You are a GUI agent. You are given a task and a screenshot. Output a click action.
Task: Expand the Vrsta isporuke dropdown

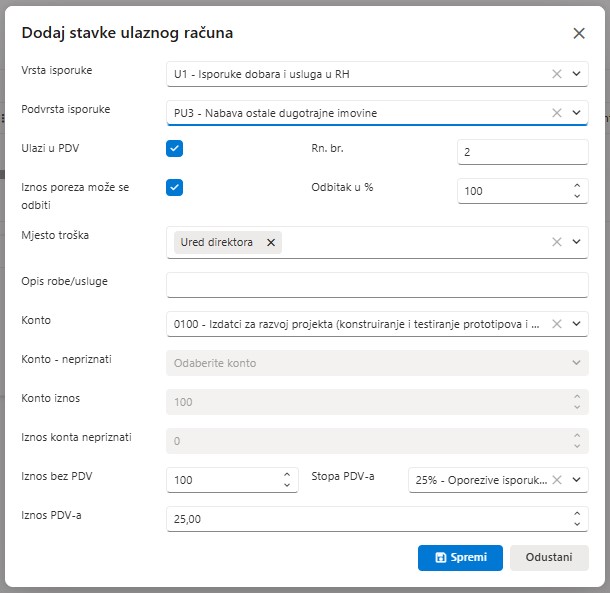coord(576,74)
